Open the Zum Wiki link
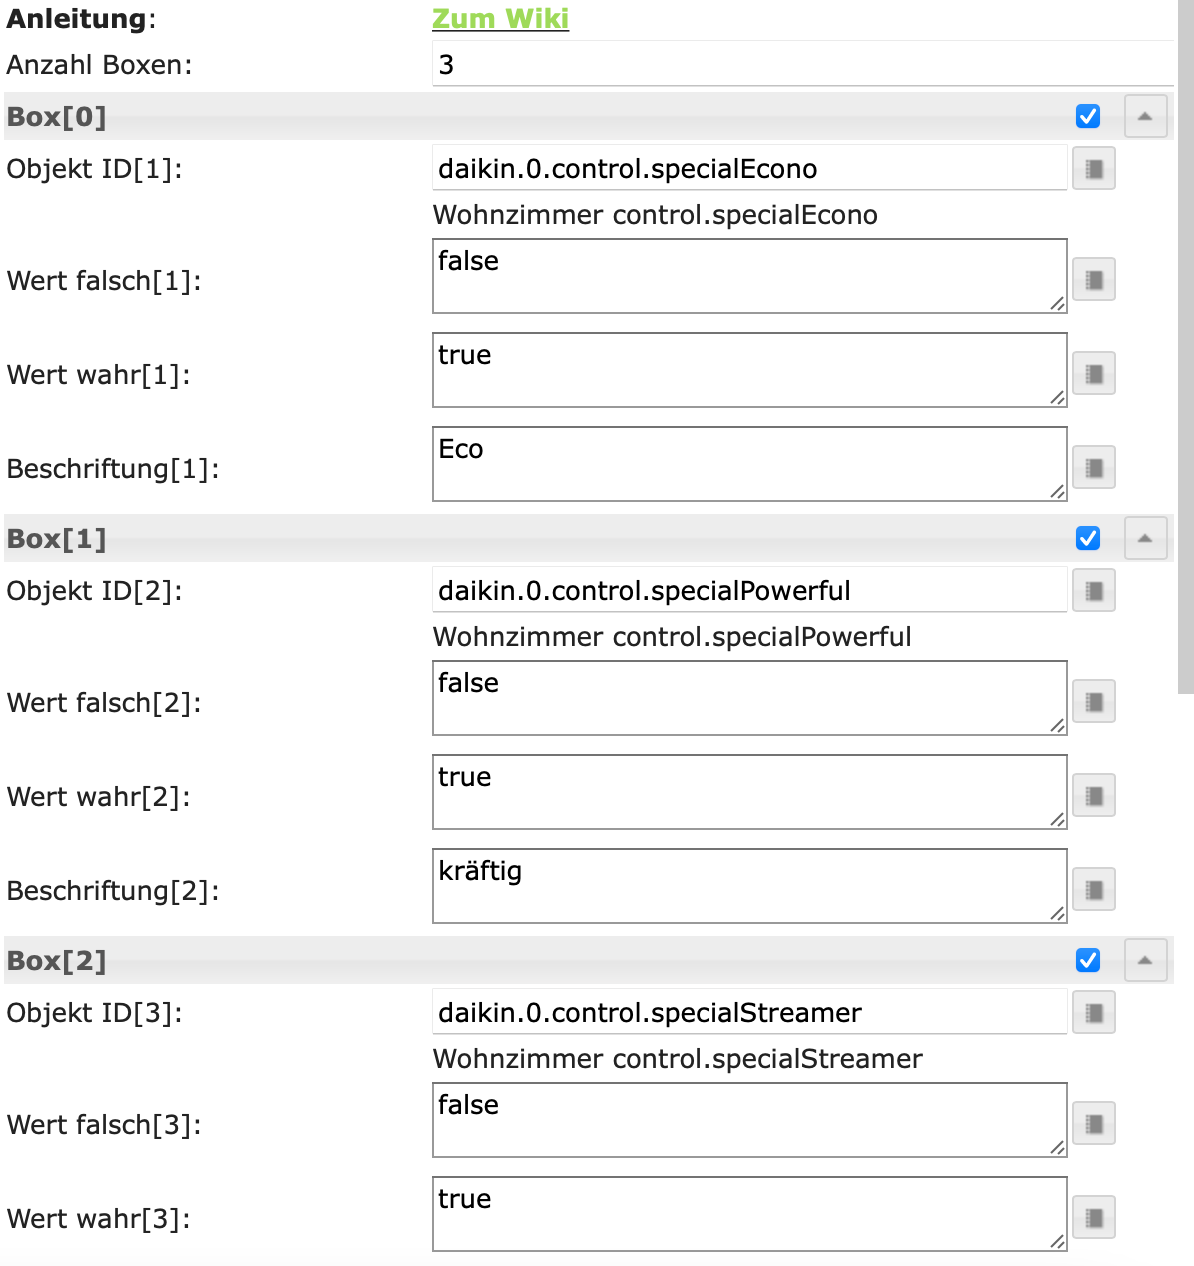 tap(500, 19)
